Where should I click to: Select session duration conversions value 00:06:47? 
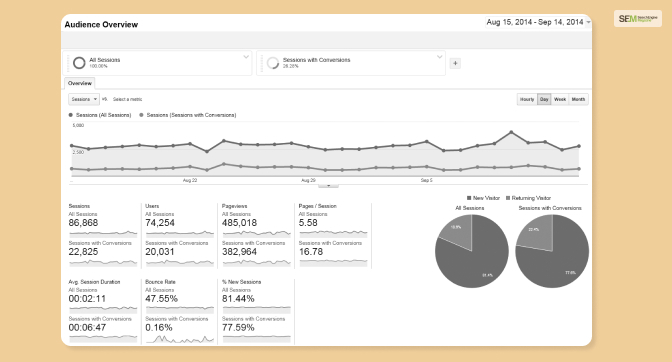pos(87,327)
